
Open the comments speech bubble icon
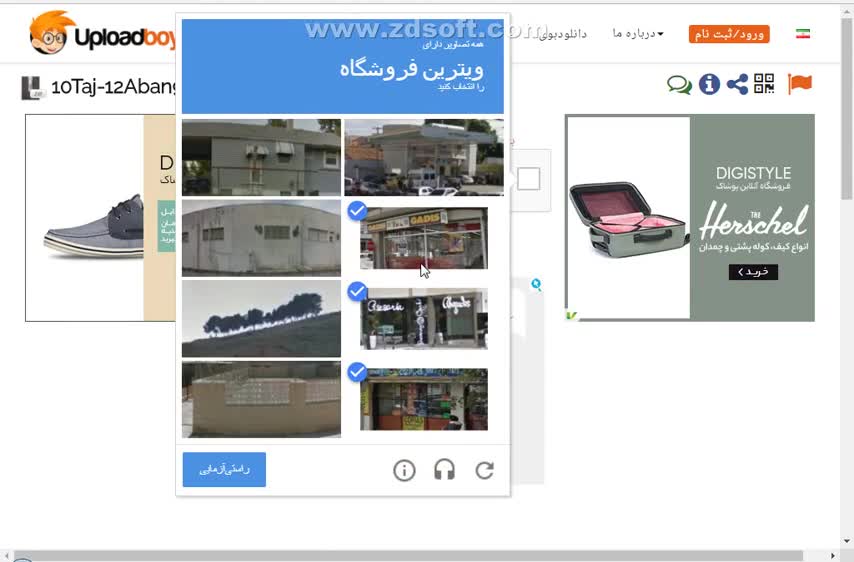click(x=679, y=85)
